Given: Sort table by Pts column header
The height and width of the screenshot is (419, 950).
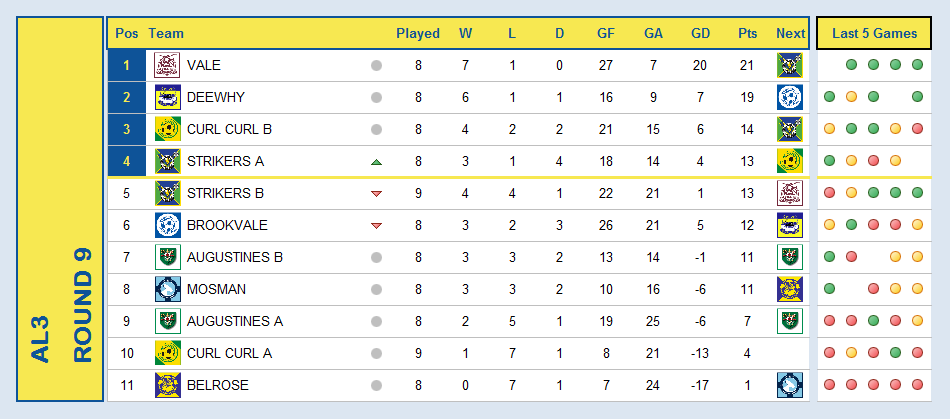Looking at the screenshot, I should point(748,34).
